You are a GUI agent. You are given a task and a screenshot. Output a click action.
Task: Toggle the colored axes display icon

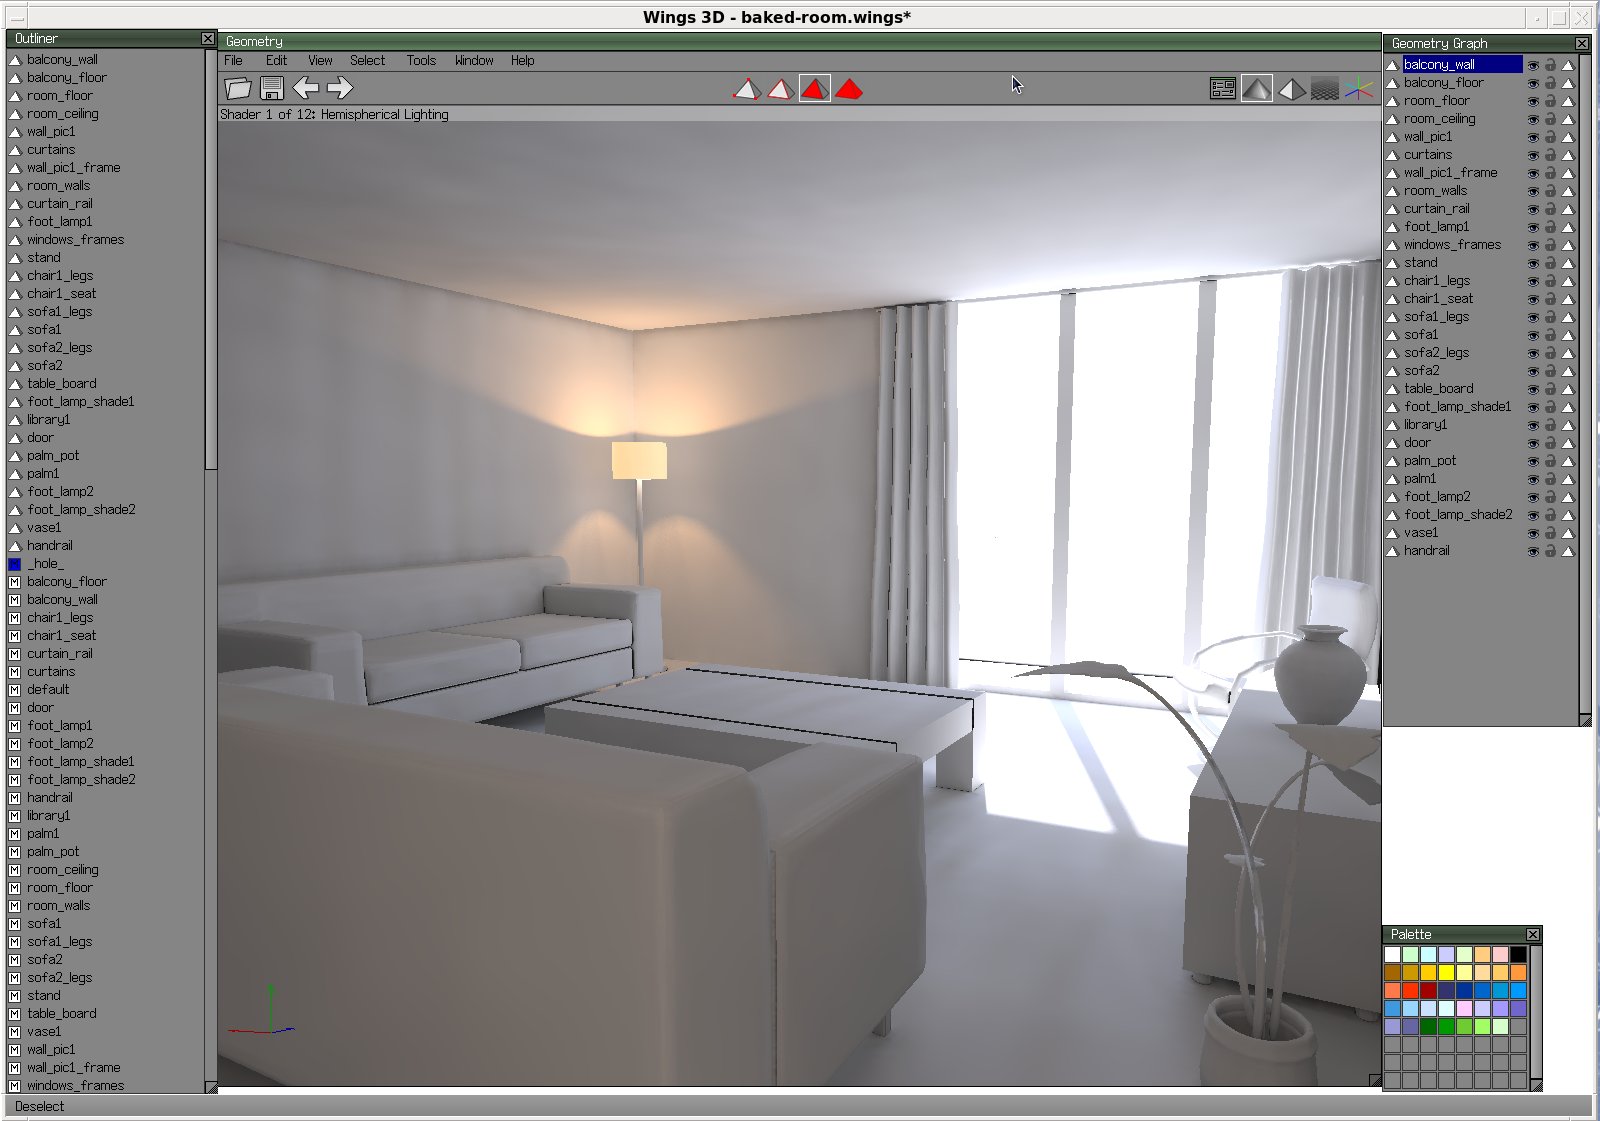pos(1358,89)
